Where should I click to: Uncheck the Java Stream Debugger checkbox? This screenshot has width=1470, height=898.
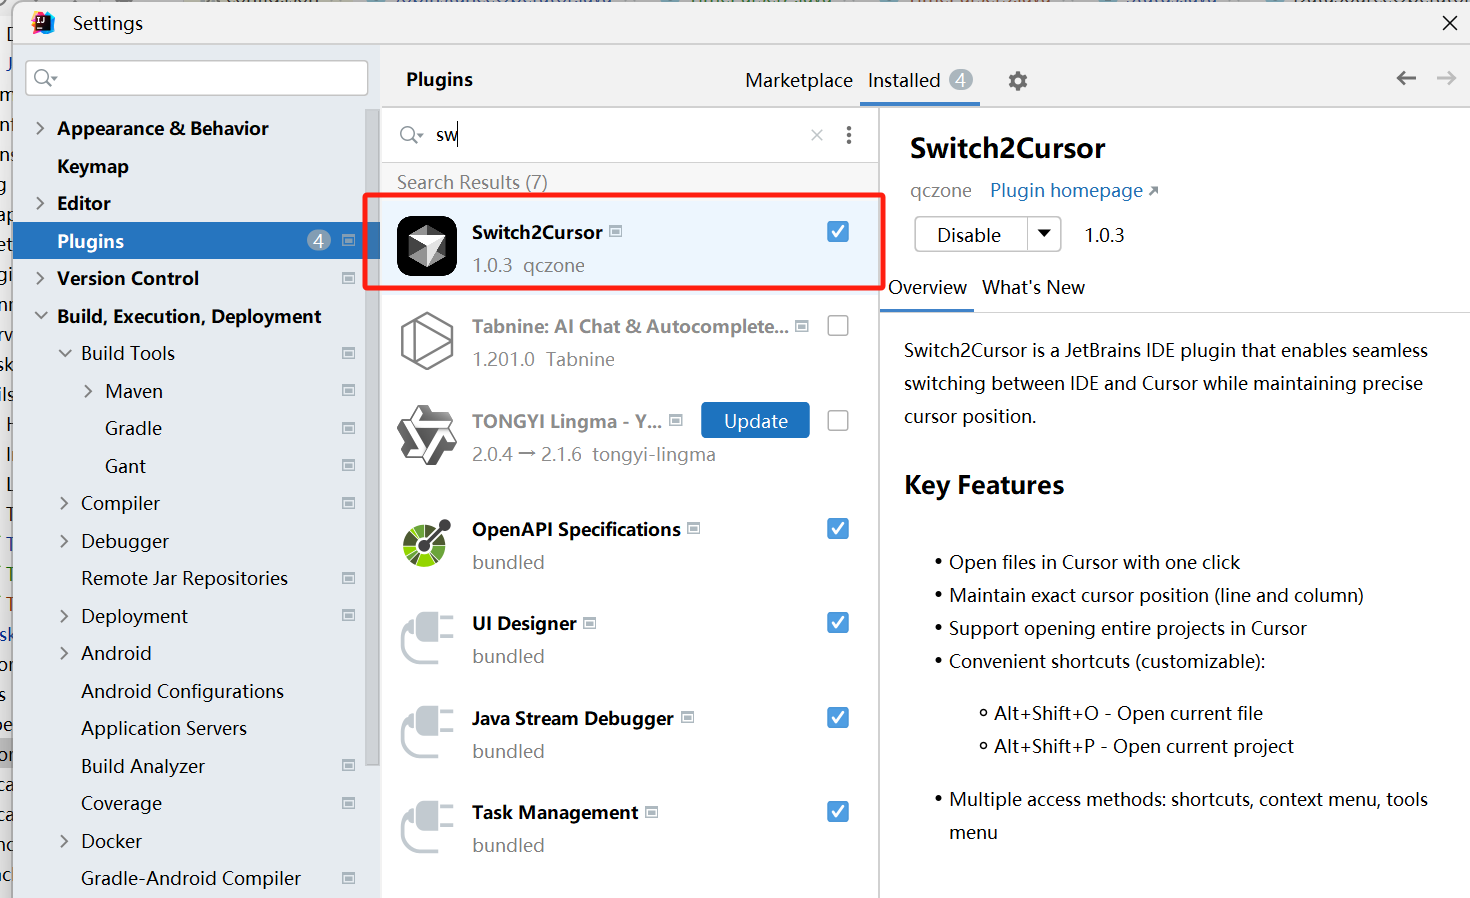point(838,717)
